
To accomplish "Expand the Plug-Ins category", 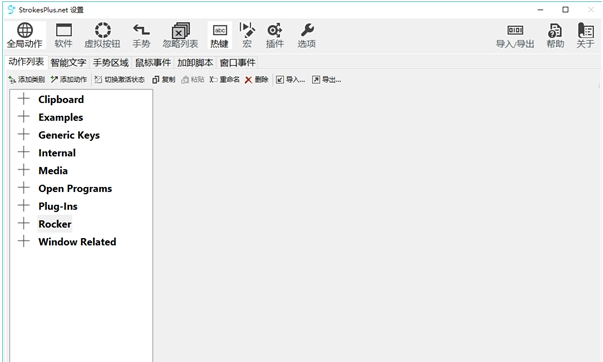I will point(23,205).
